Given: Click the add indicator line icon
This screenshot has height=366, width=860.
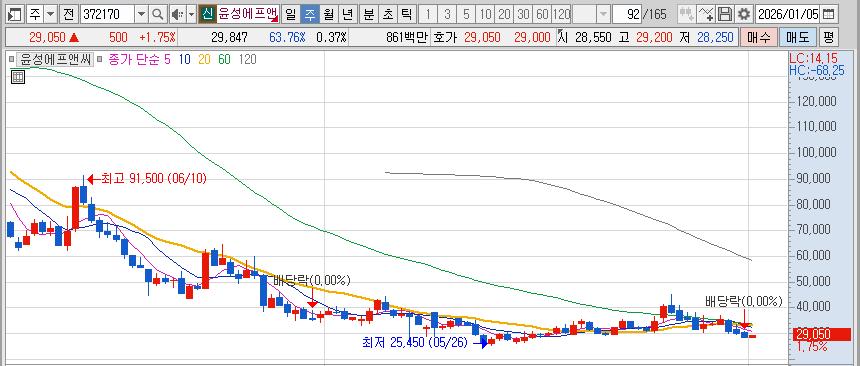Looking at the screenshot, I should coord(705,14).
